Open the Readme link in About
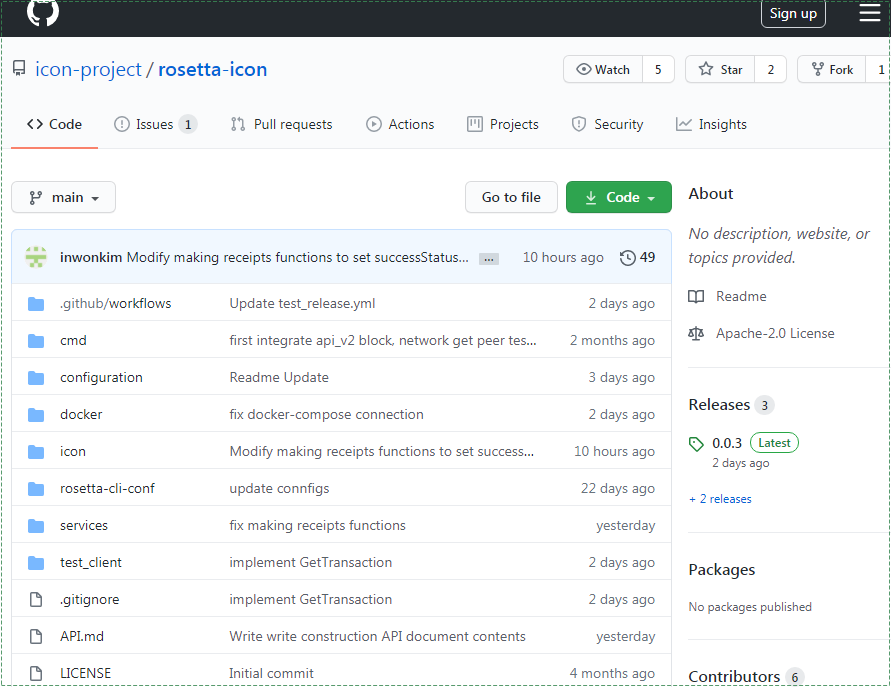The height and width of the screenshot is (687, 891). tap(741, 296)
